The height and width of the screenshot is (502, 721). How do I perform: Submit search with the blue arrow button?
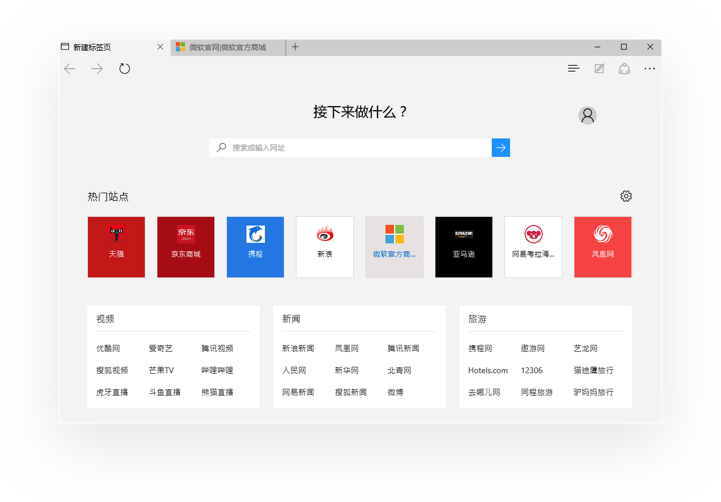pos(501,148)
